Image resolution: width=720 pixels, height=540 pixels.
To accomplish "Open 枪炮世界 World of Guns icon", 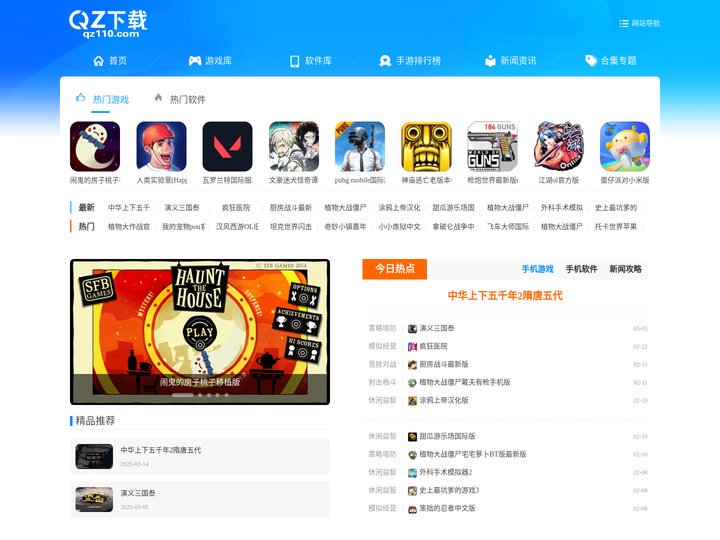I will [492, 146].
